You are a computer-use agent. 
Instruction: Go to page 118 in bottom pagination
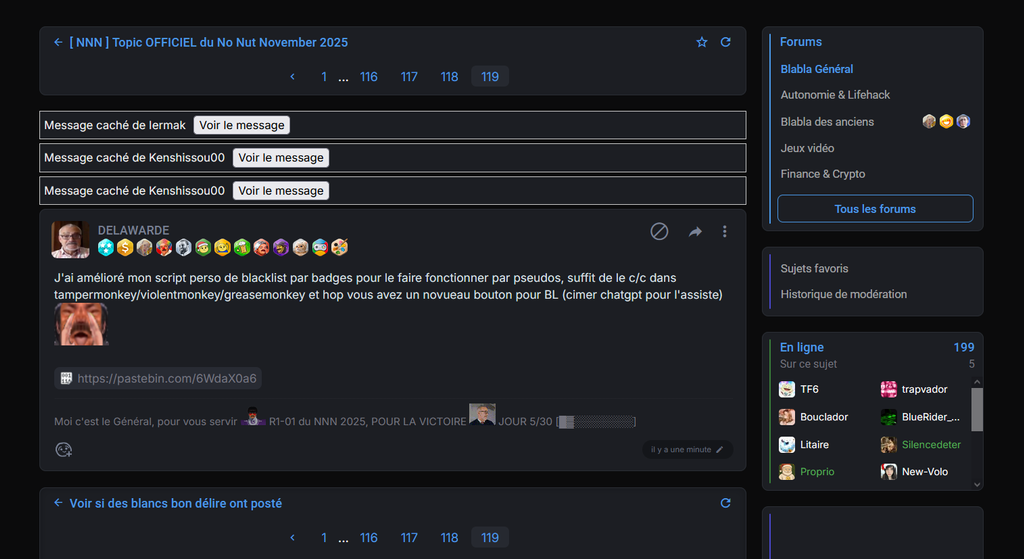pyautogui.click(x=449, y=537)
